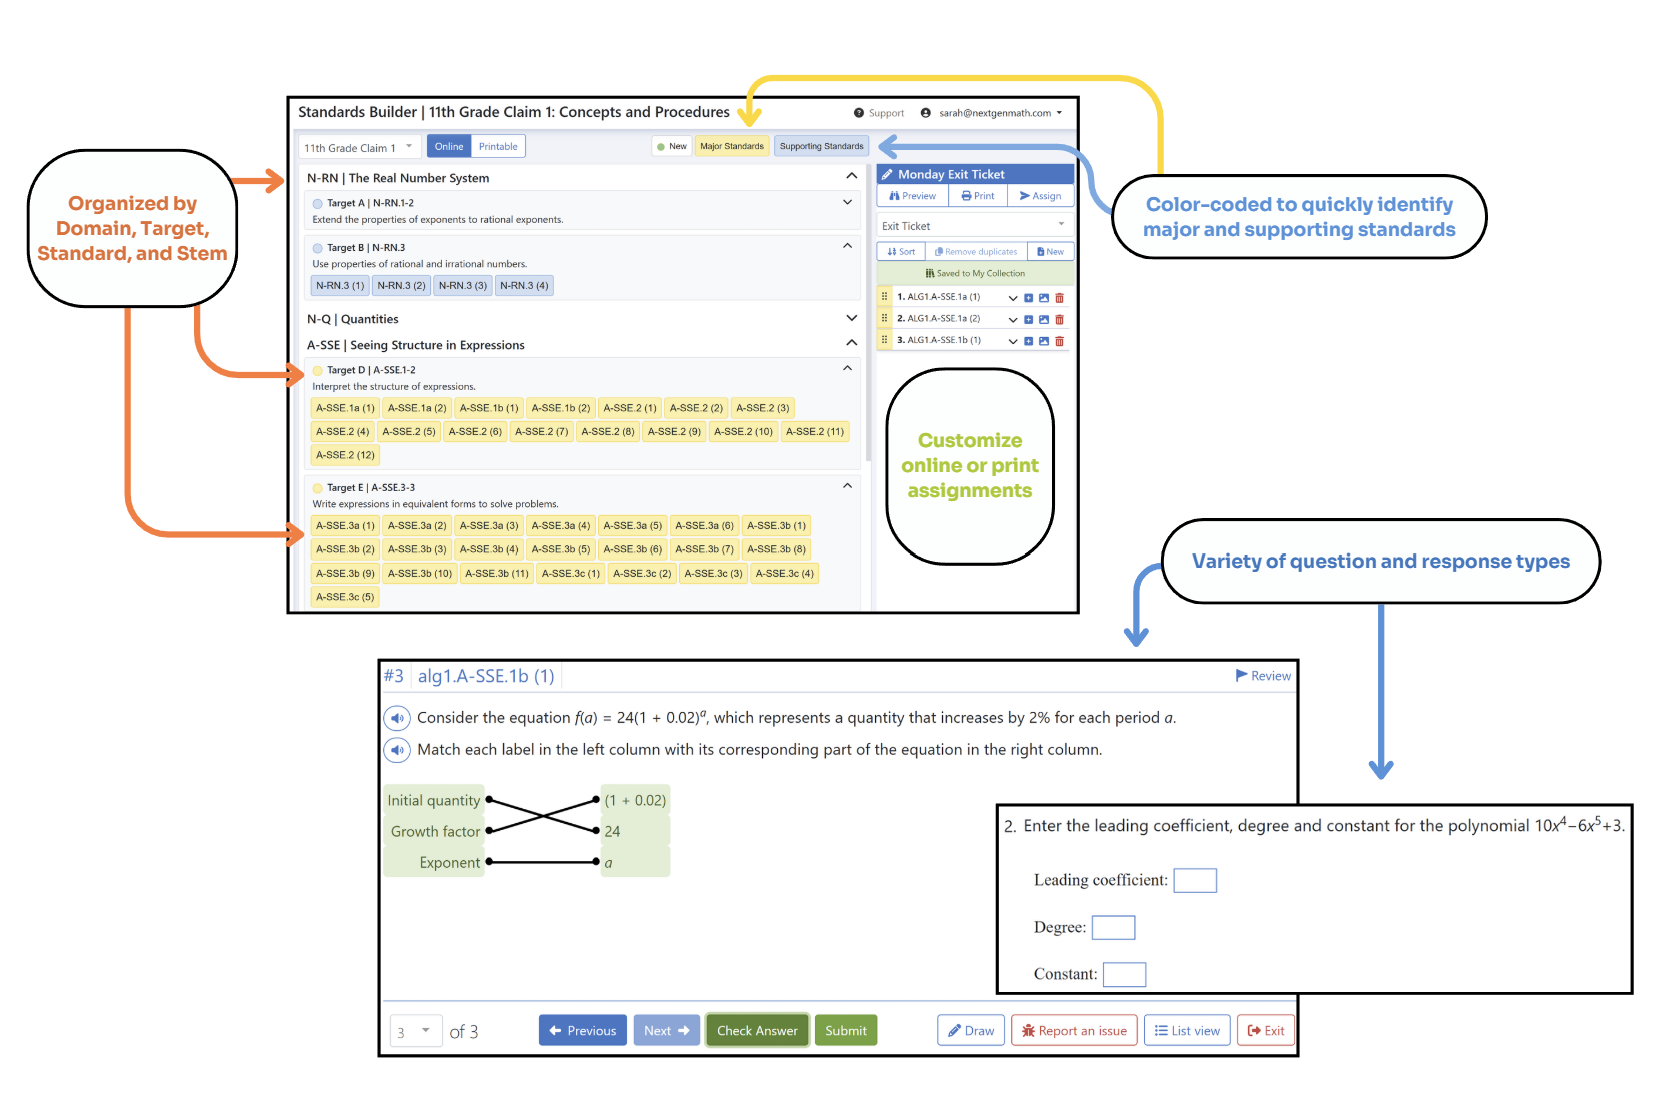Switch to Printable mode
The height and width of the screenshot is (1108, 1660).
(498, 147)
